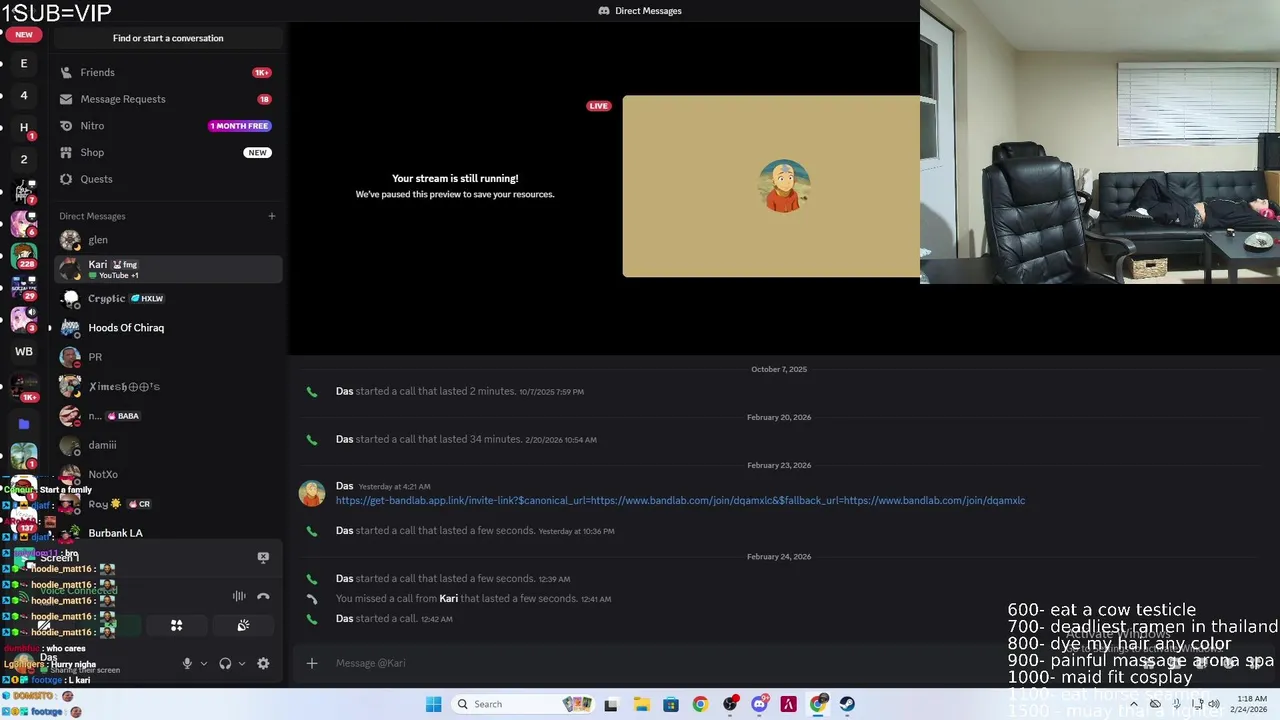Open DM with damiii
The width and height of the screenshot is (1280, 720).
click(168, 445)
